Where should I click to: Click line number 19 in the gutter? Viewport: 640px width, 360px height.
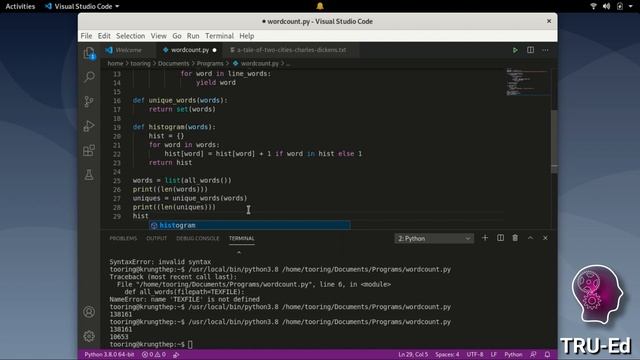[117, 127]
